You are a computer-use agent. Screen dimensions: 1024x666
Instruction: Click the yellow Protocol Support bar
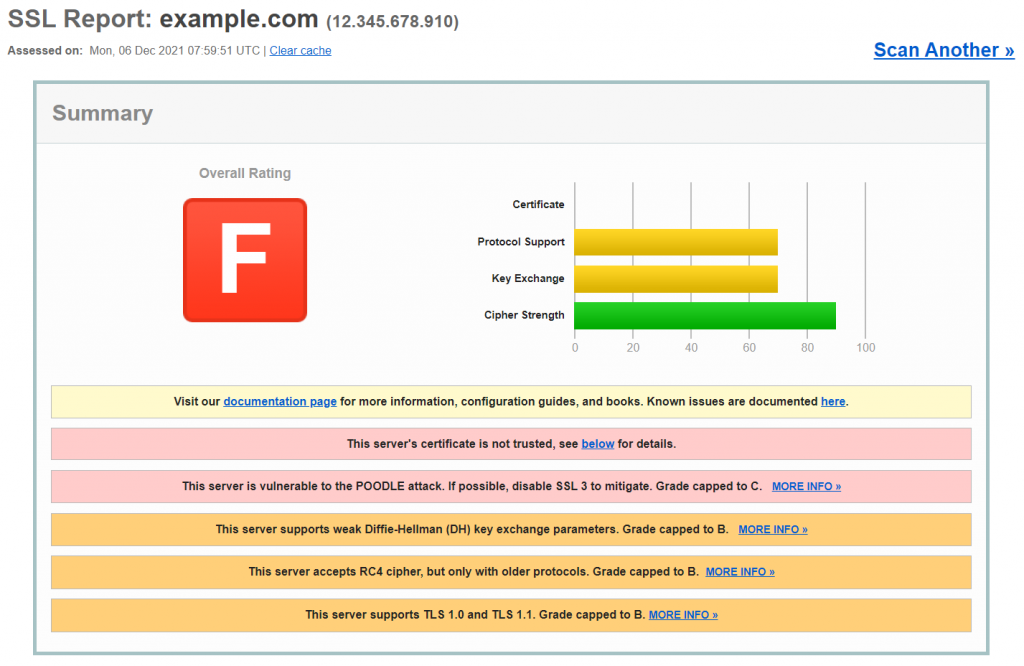pyautogui.click(x=676, y=242)
